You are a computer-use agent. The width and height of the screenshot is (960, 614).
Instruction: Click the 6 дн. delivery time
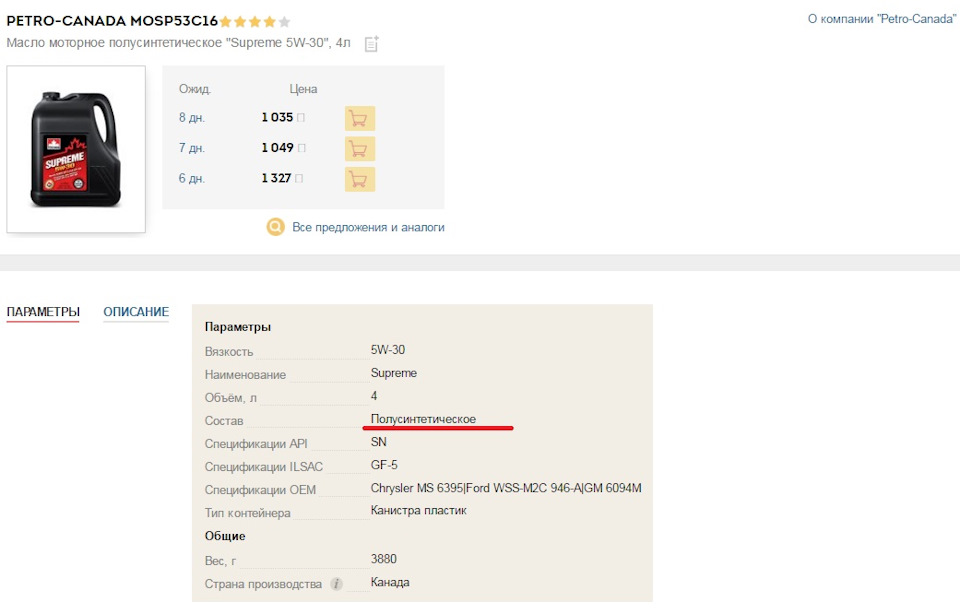pyautogui.click(x=192, y=179)
